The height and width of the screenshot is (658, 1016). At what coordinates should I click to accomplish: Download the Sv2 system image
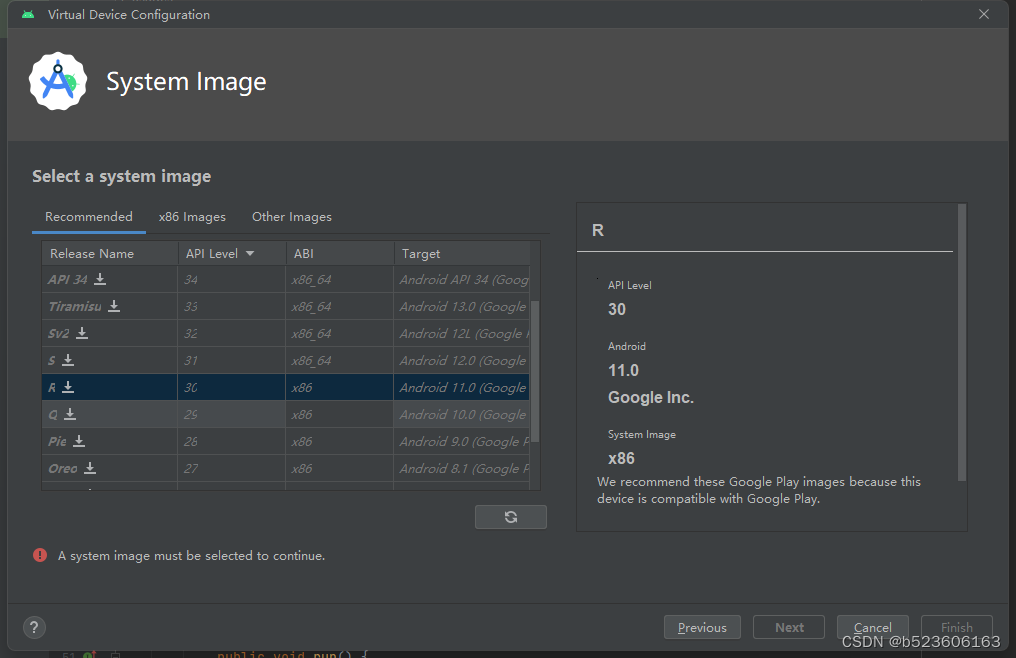82,333
